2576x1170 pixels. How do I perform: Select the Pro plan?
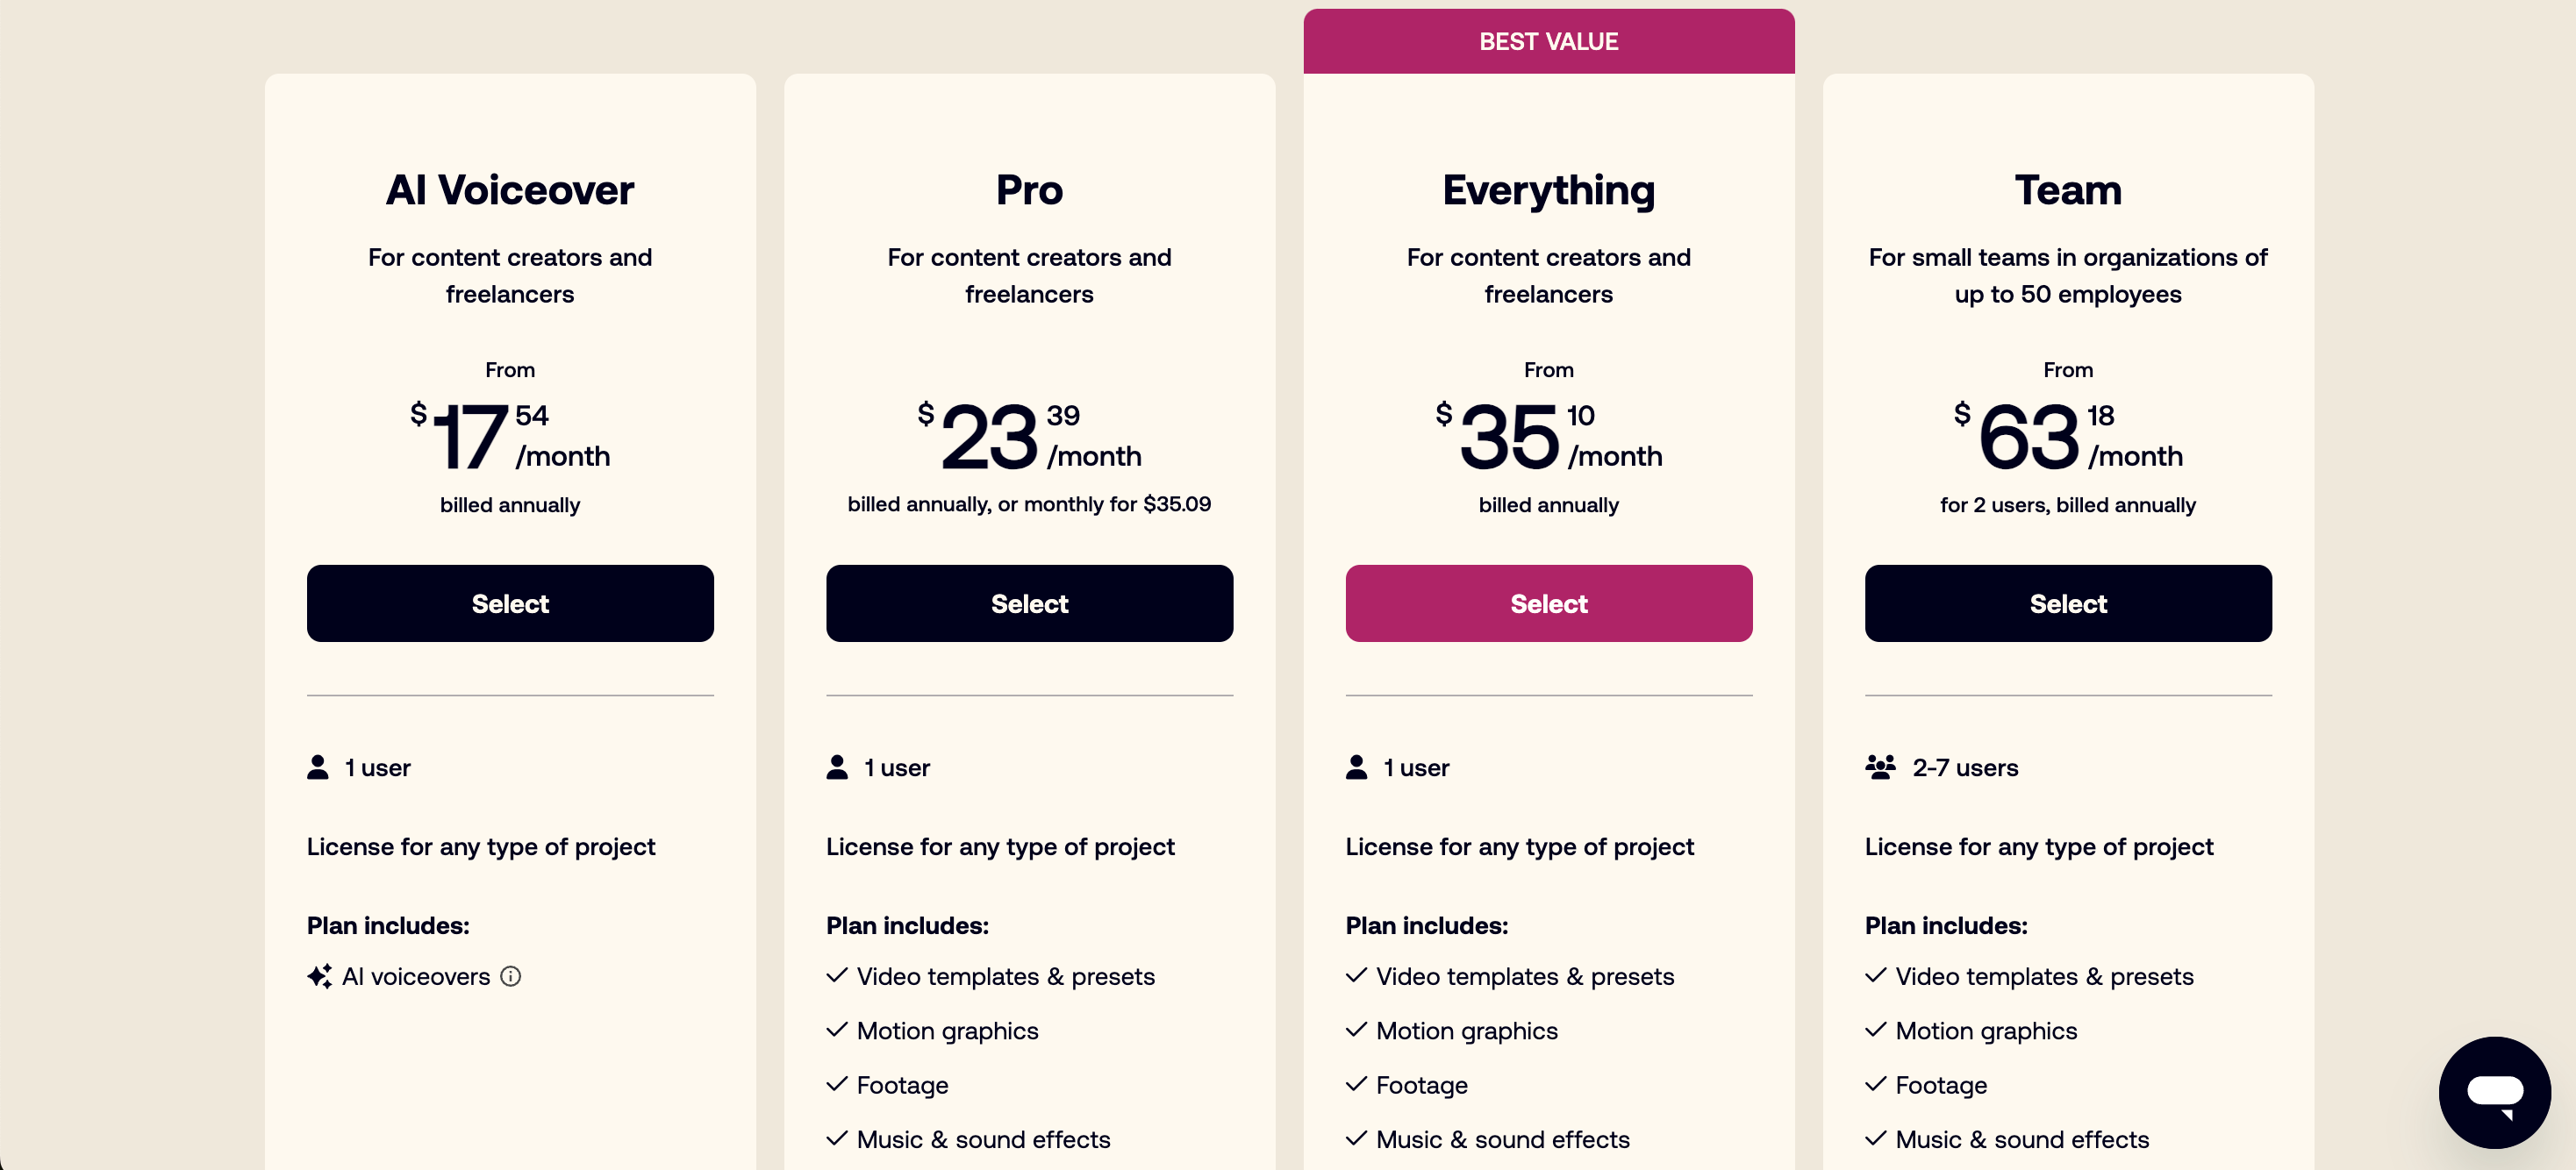tap(1030, 603)
